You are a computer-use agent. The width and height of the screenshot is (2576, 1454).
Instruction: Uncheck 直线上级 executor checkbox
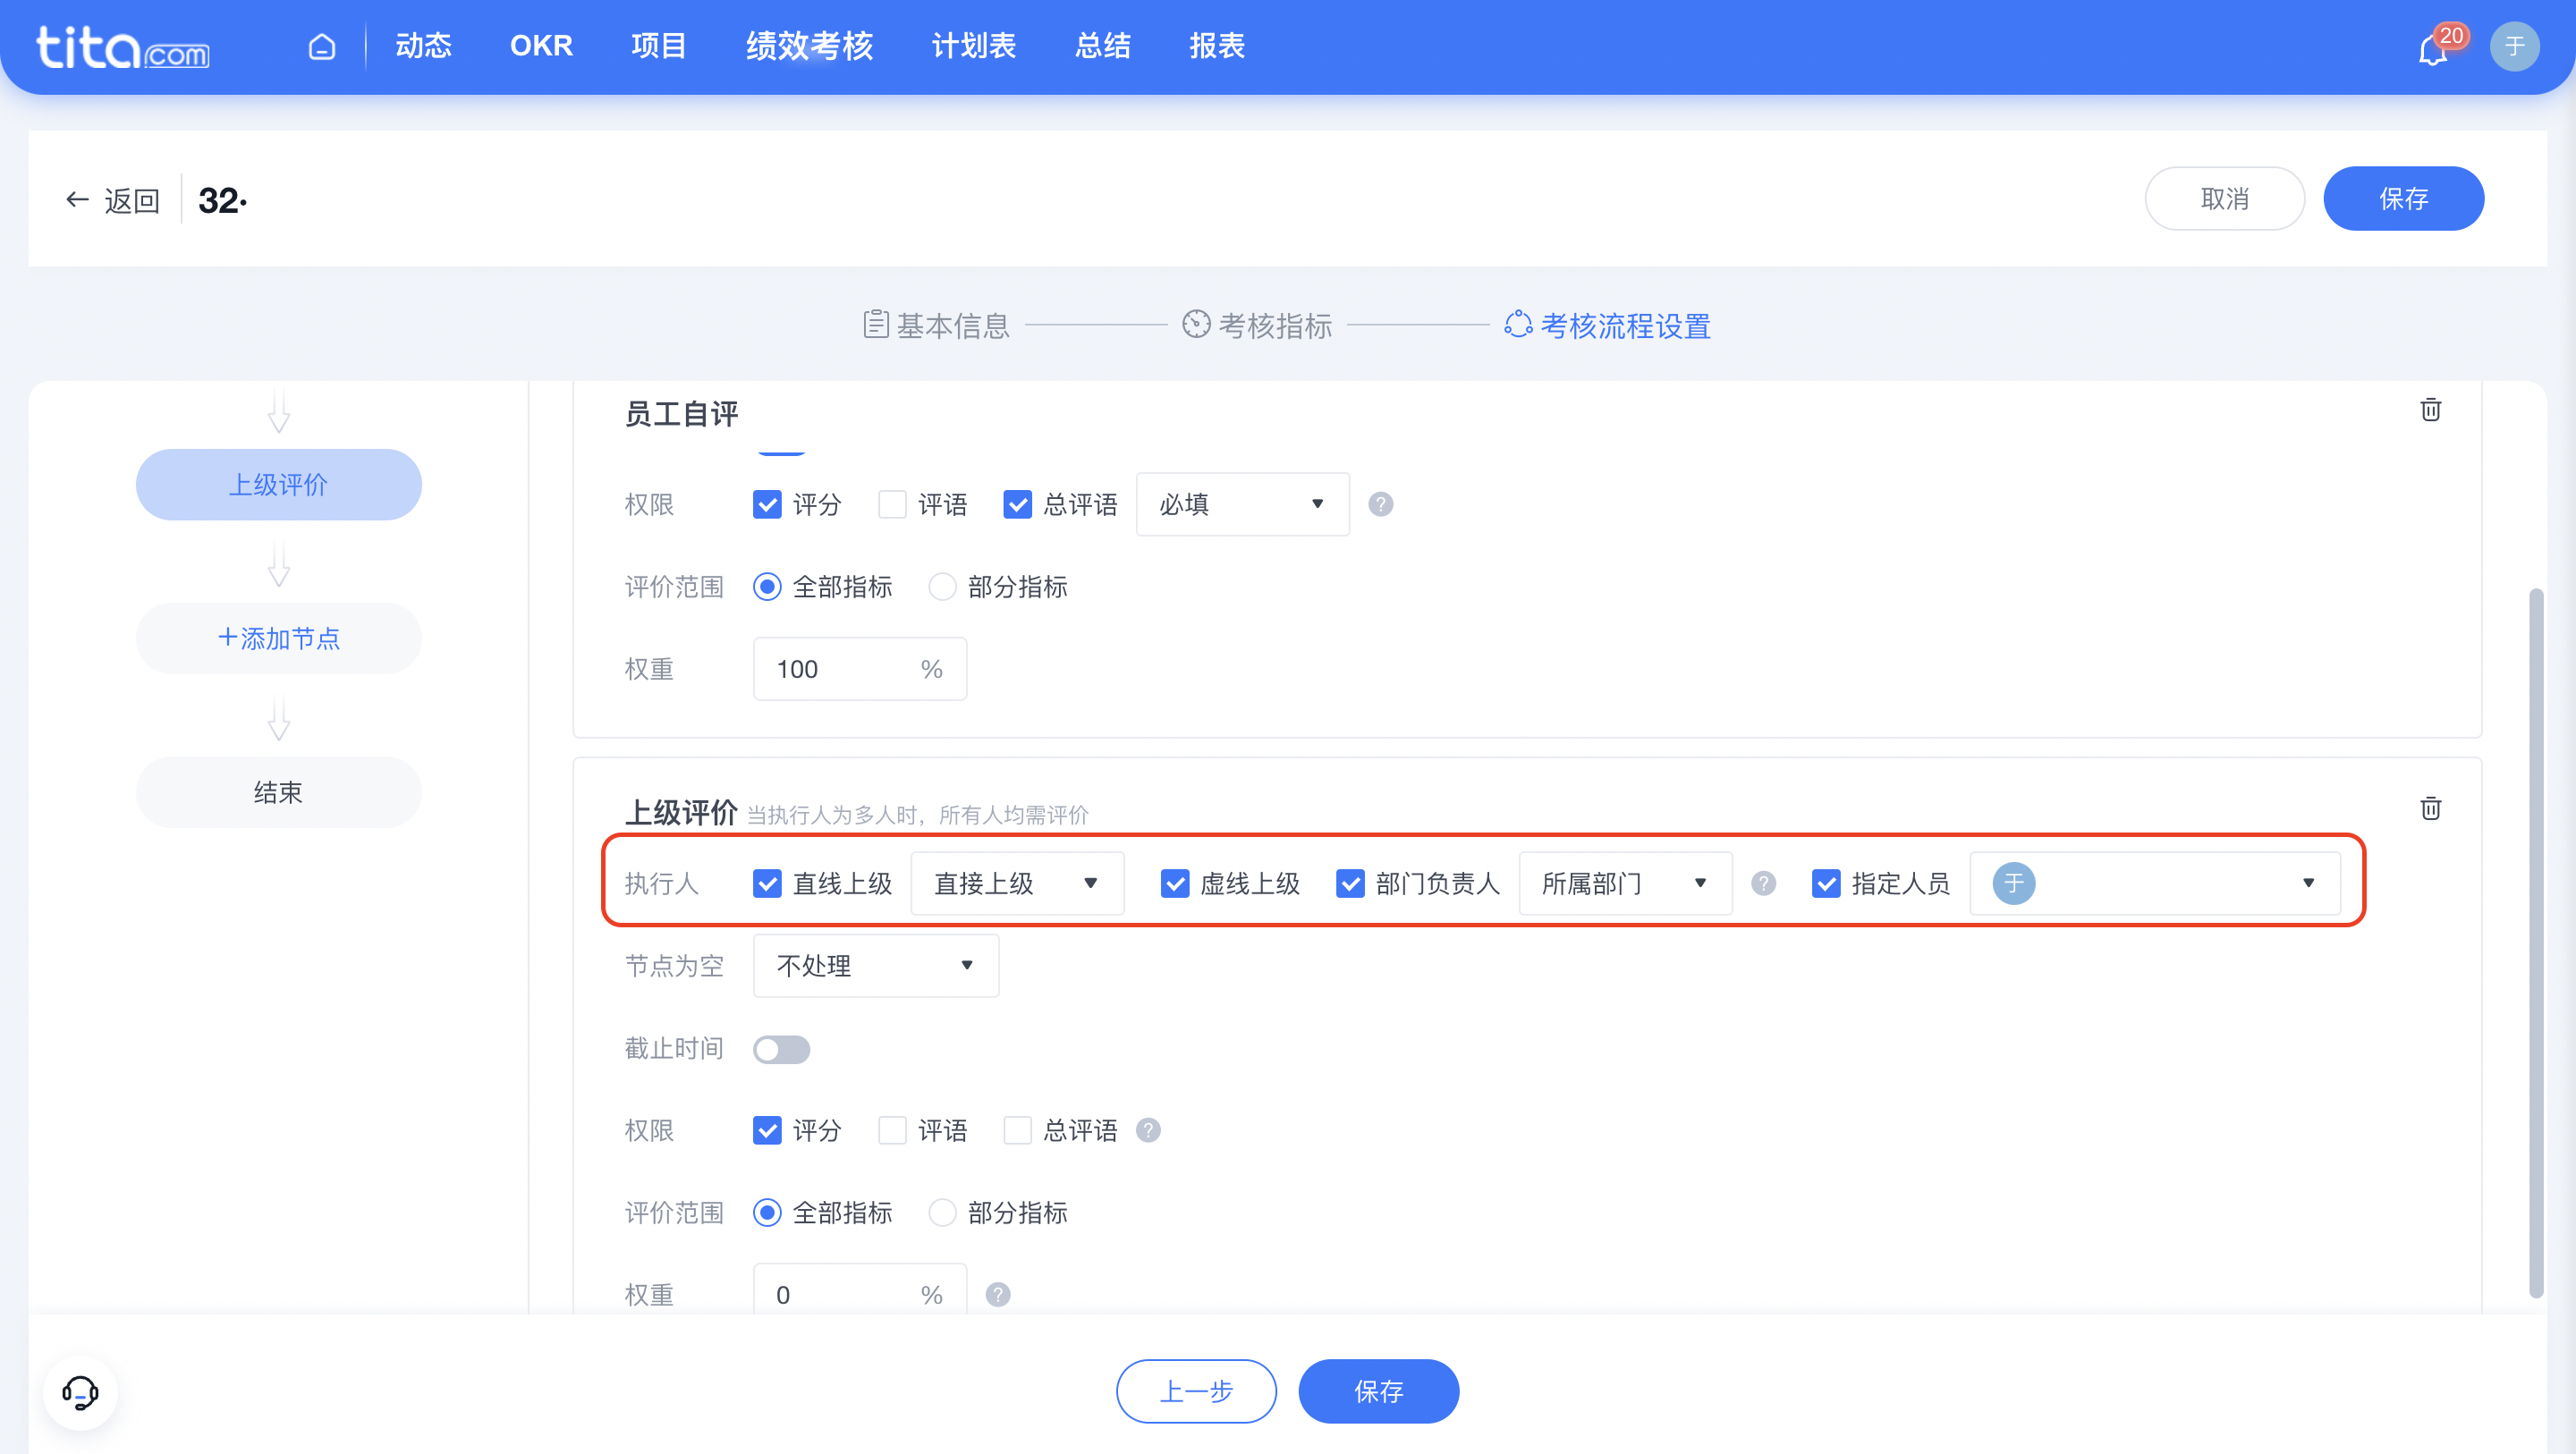(x=767, y=883)
